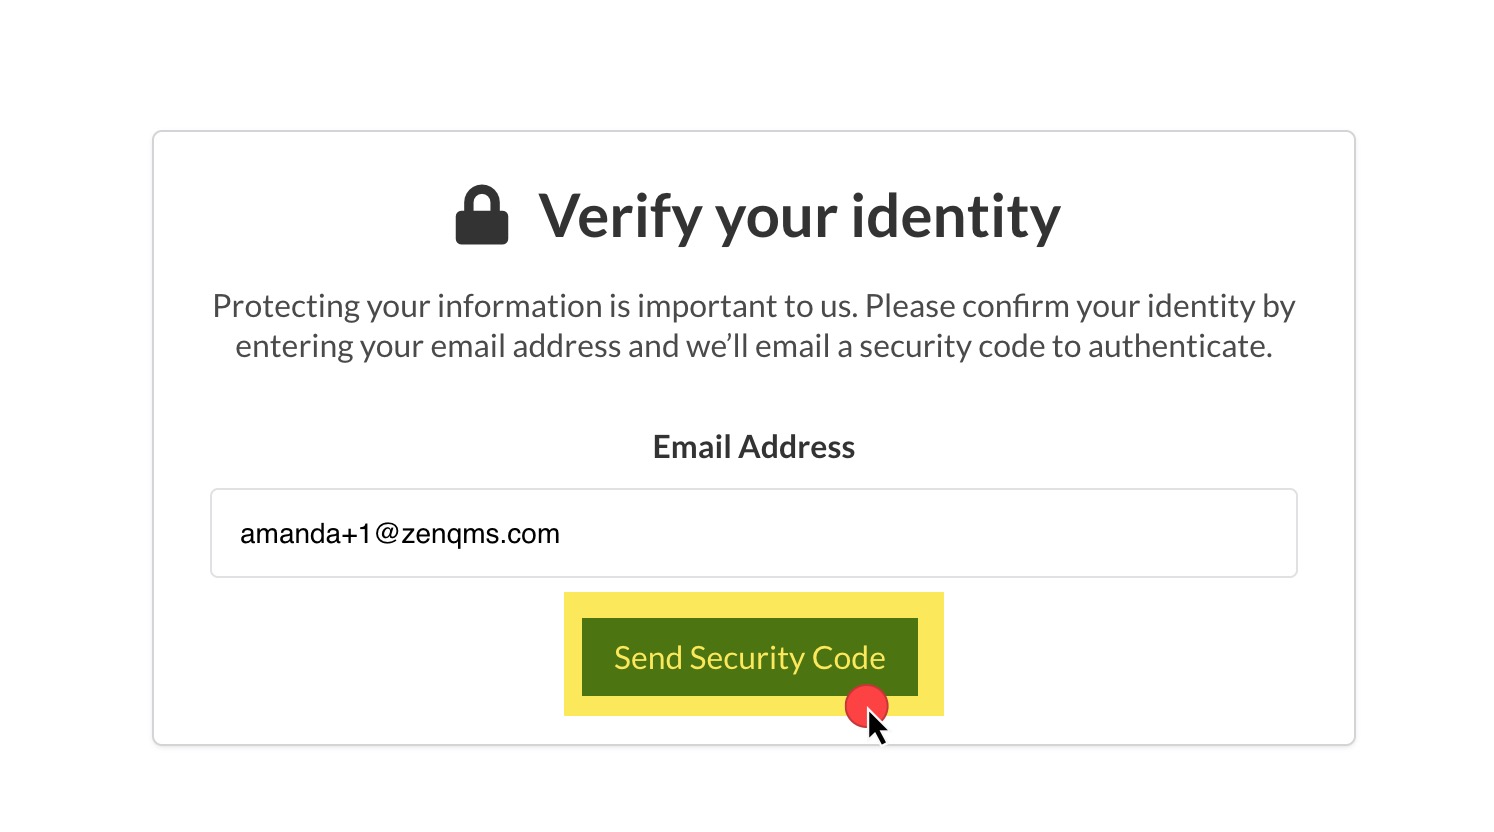This screenshot has height=832, width=1494.
Task: Click the "security code to authenticate" text
Action: (1066, 346)
